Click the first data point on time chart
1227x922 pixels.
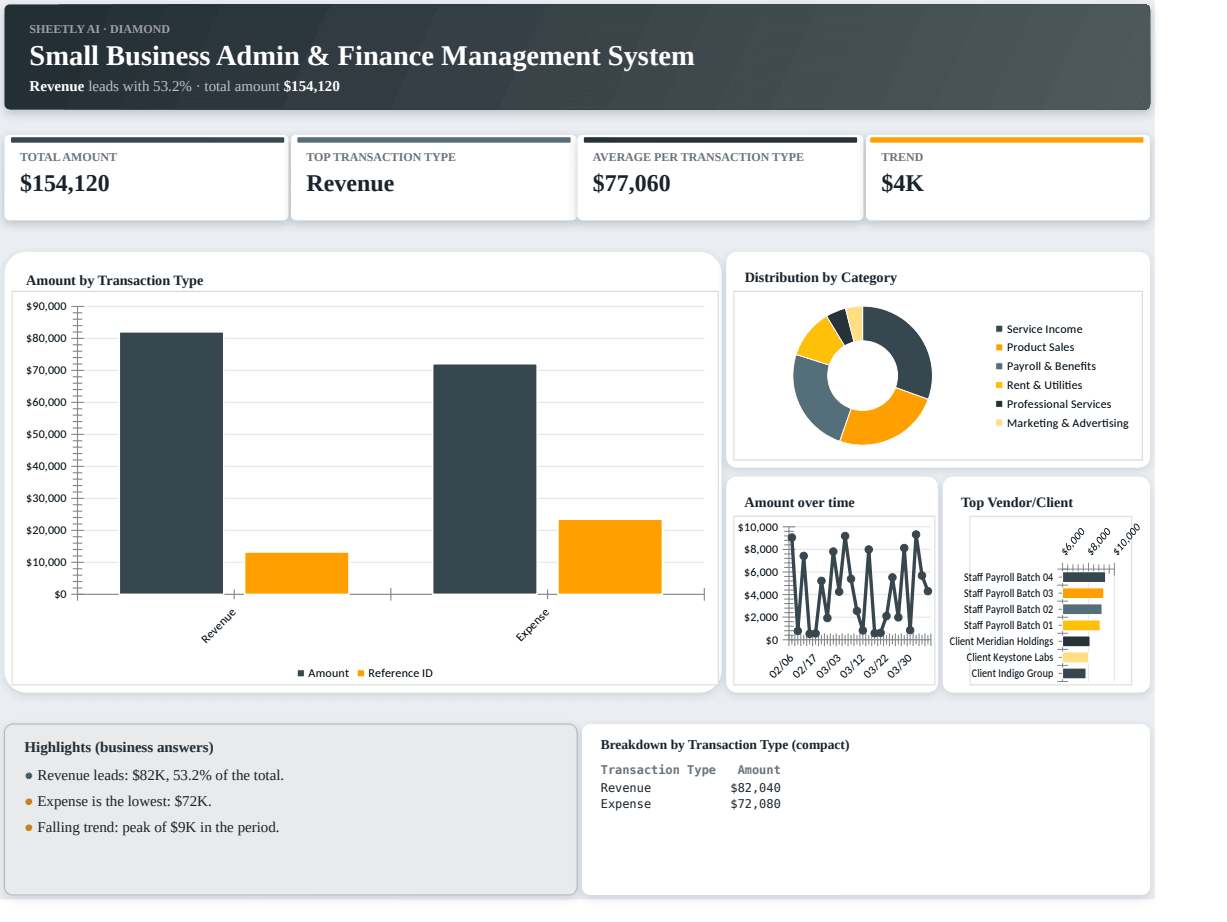(791, 538)
